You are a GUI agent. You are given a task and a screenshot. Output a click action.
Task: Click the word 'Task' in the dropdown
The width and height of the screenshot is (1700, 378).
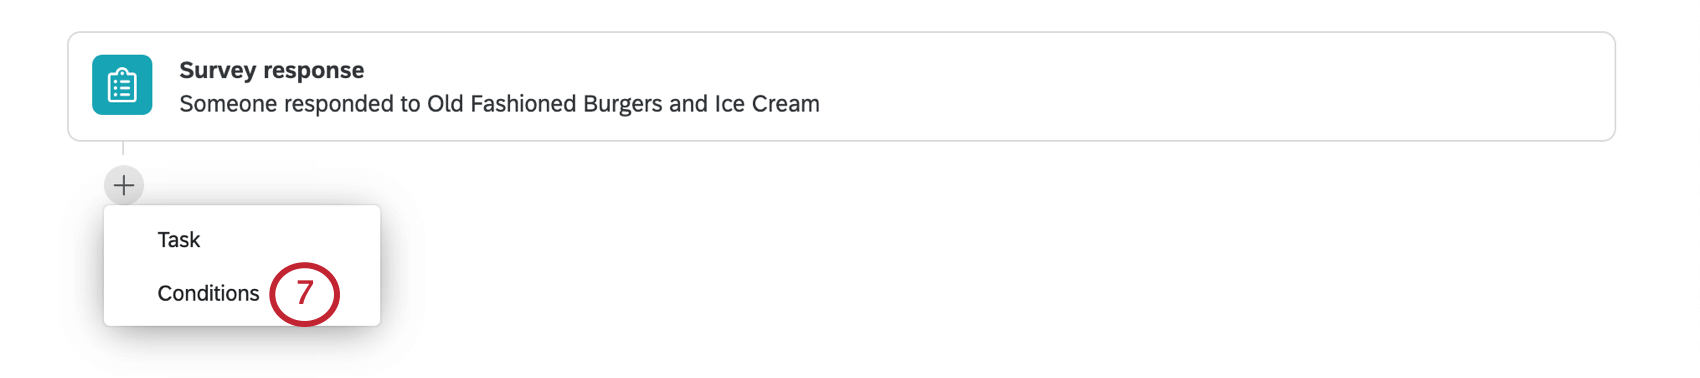click(179, 240)
